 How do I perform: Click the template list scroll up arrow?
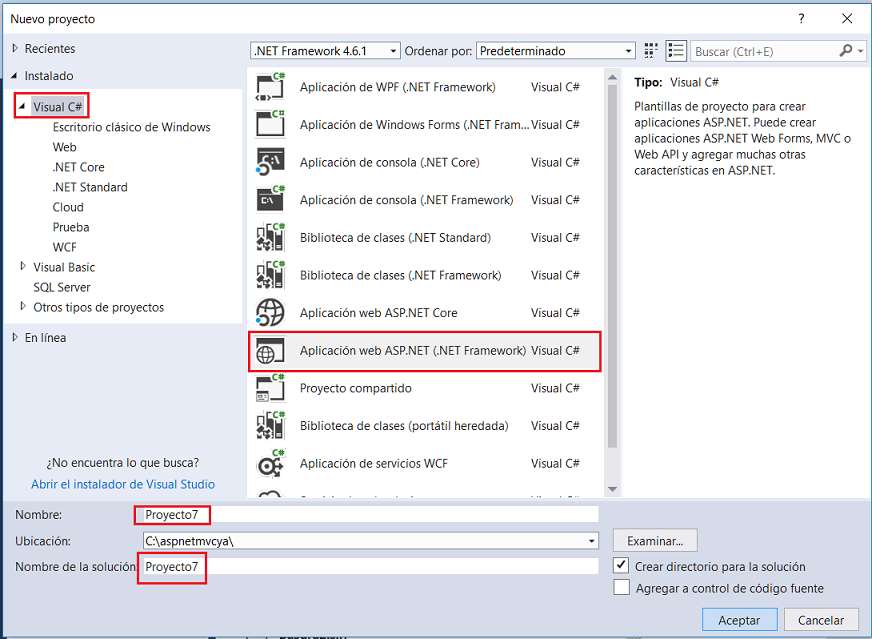point(612,77)
